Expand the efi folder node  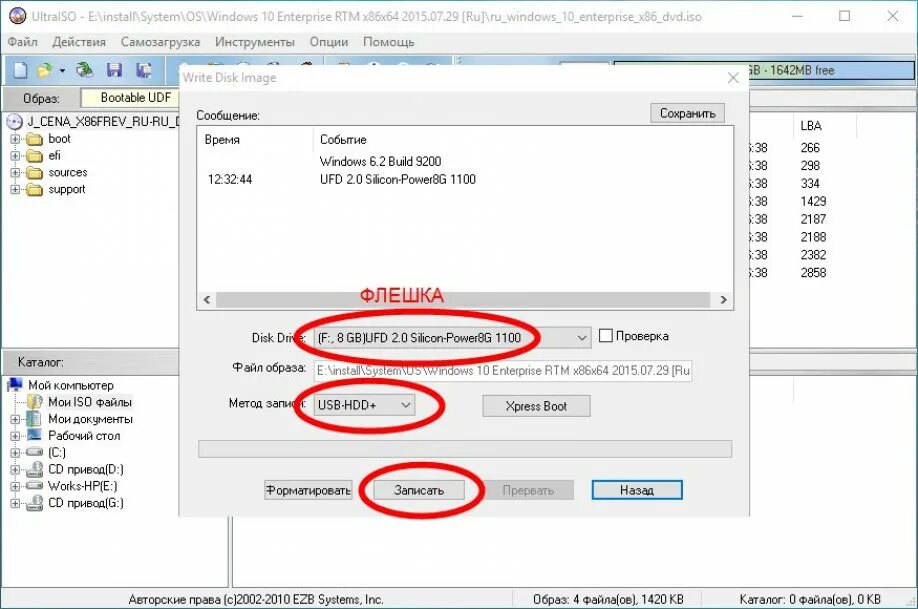(x=15, y=156)
